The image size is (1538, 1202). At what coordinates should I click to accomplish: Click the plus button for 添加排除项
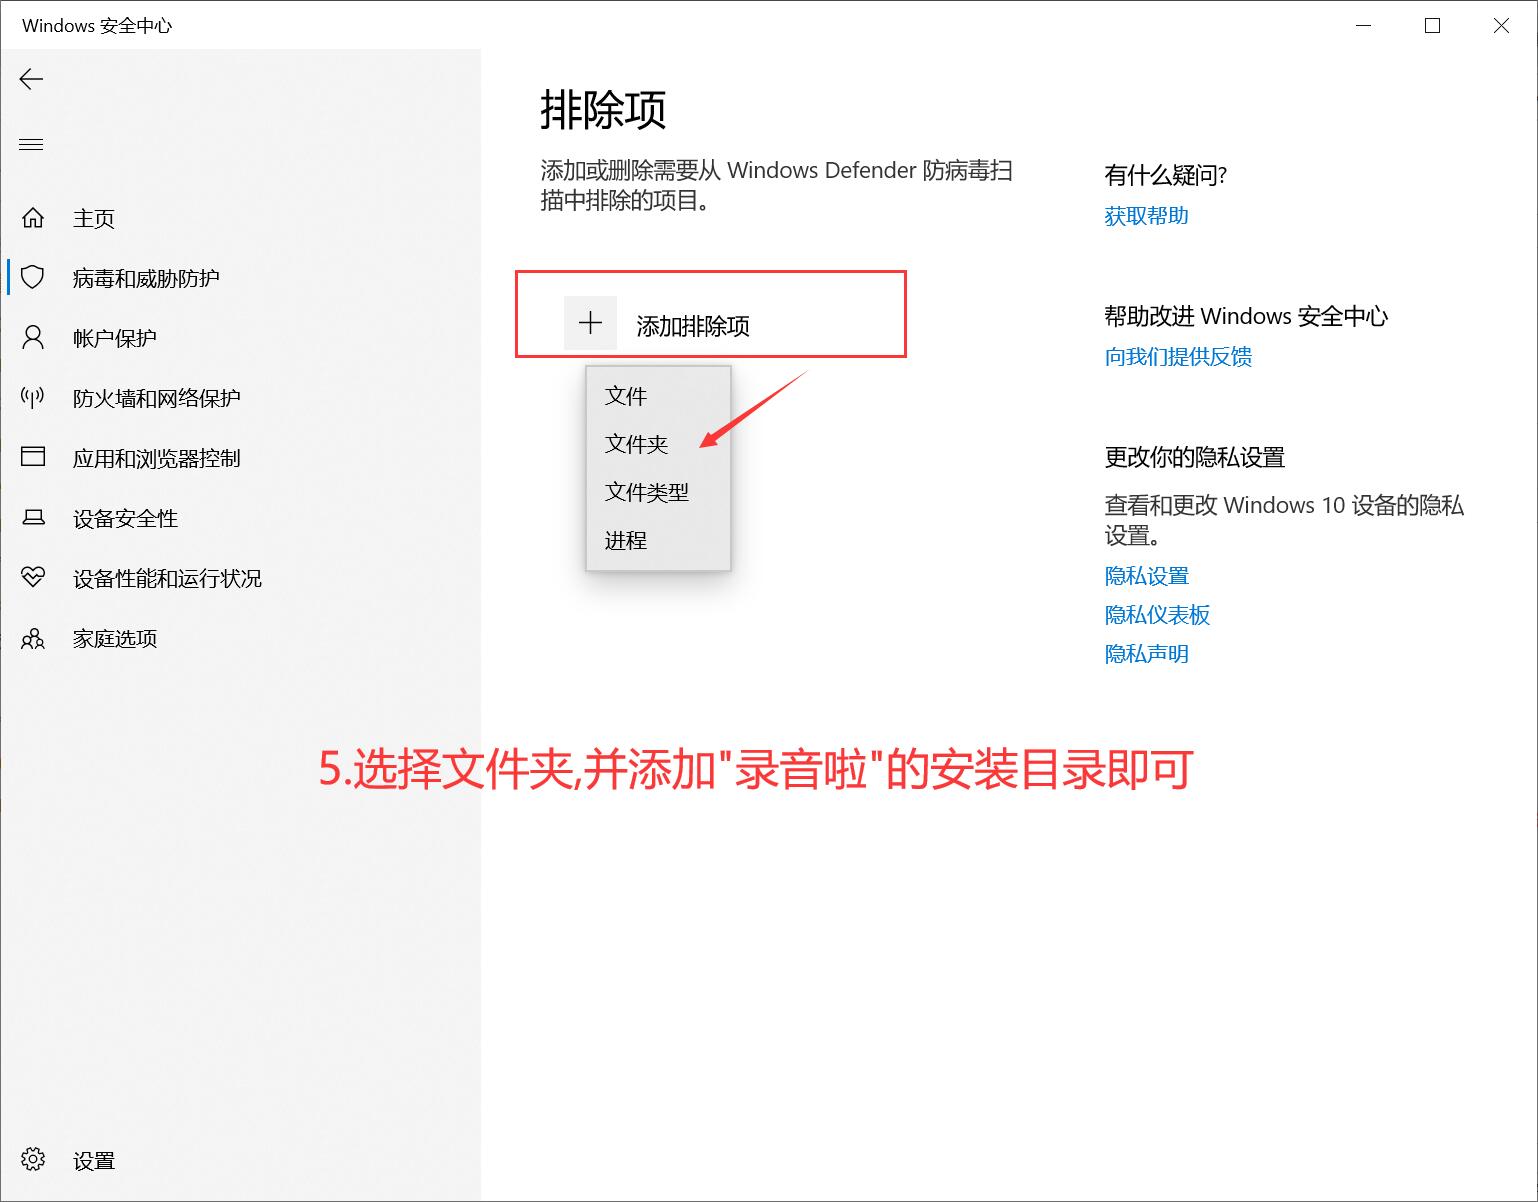[590, 323]
